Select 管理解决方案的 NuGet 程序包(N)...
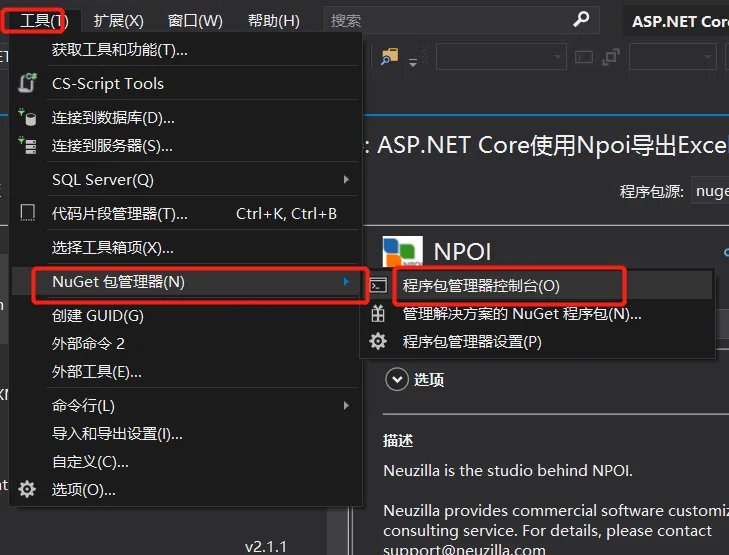 [x=538, y=314]
